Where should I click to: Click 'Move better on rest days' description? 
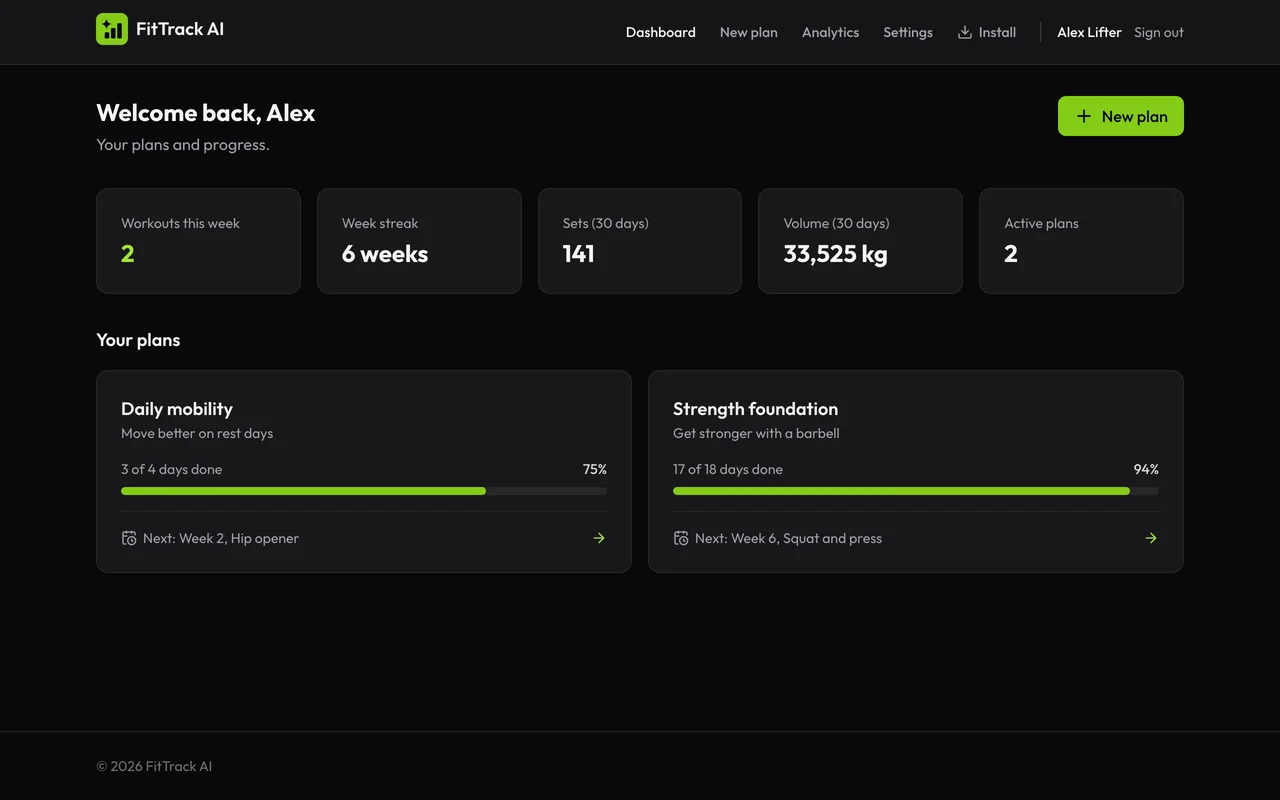tap(197, 433)
